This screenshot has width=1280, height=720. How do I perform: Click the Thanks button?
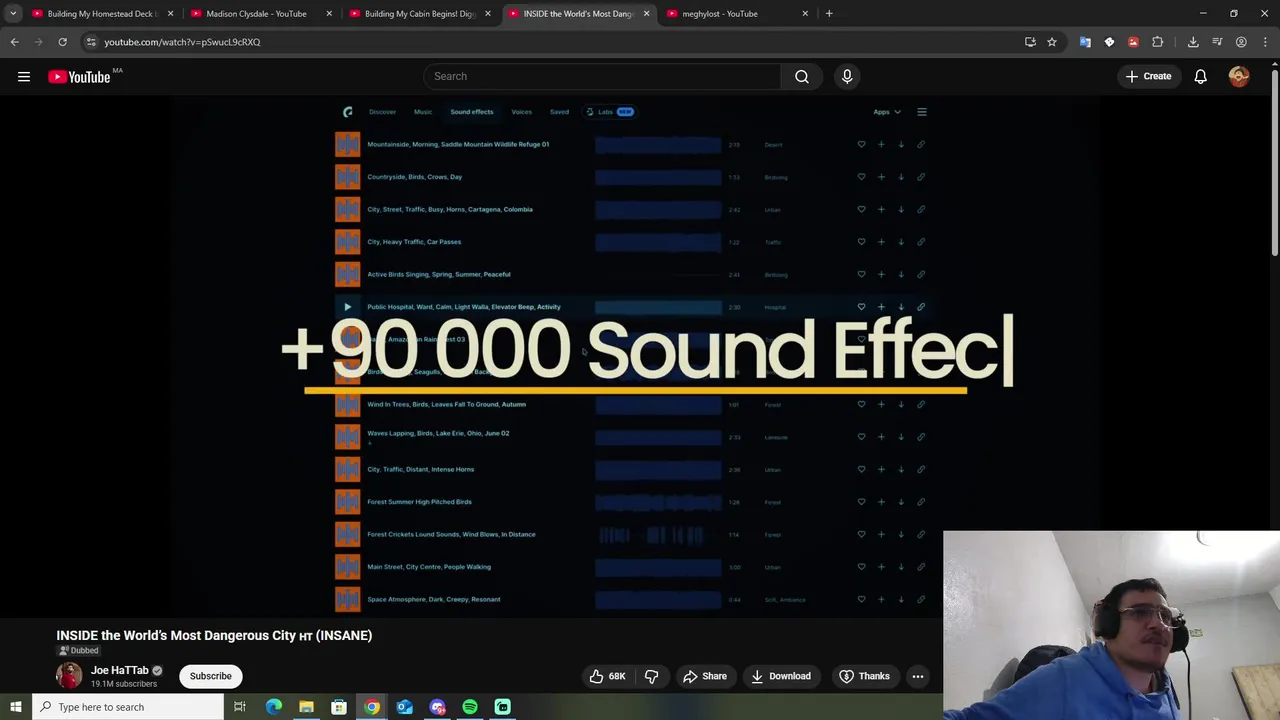[x=864, y=676]
